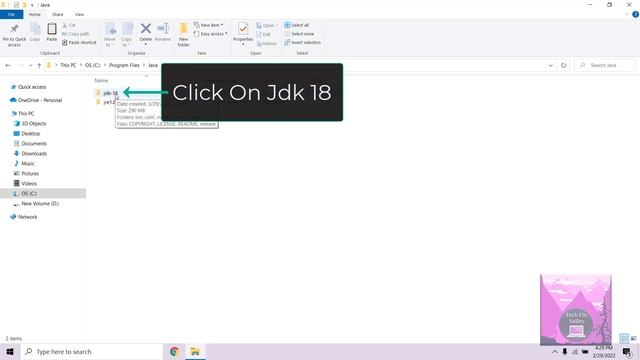640x360 pixels.
Task: Click Open in the Open group
Action: point(267,25)
